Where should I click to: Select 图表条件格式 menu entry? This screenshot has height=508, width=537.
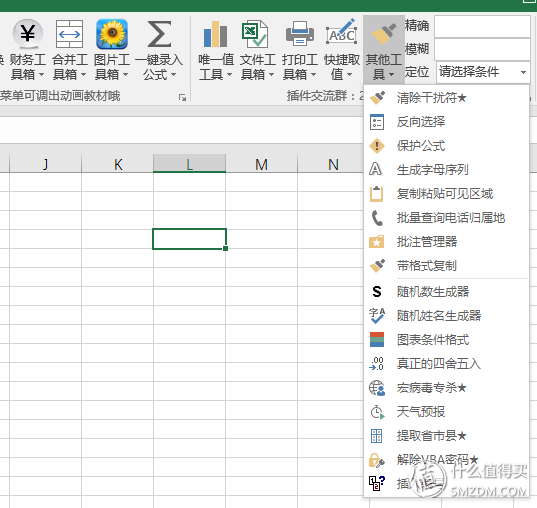[x=446, y=339]
